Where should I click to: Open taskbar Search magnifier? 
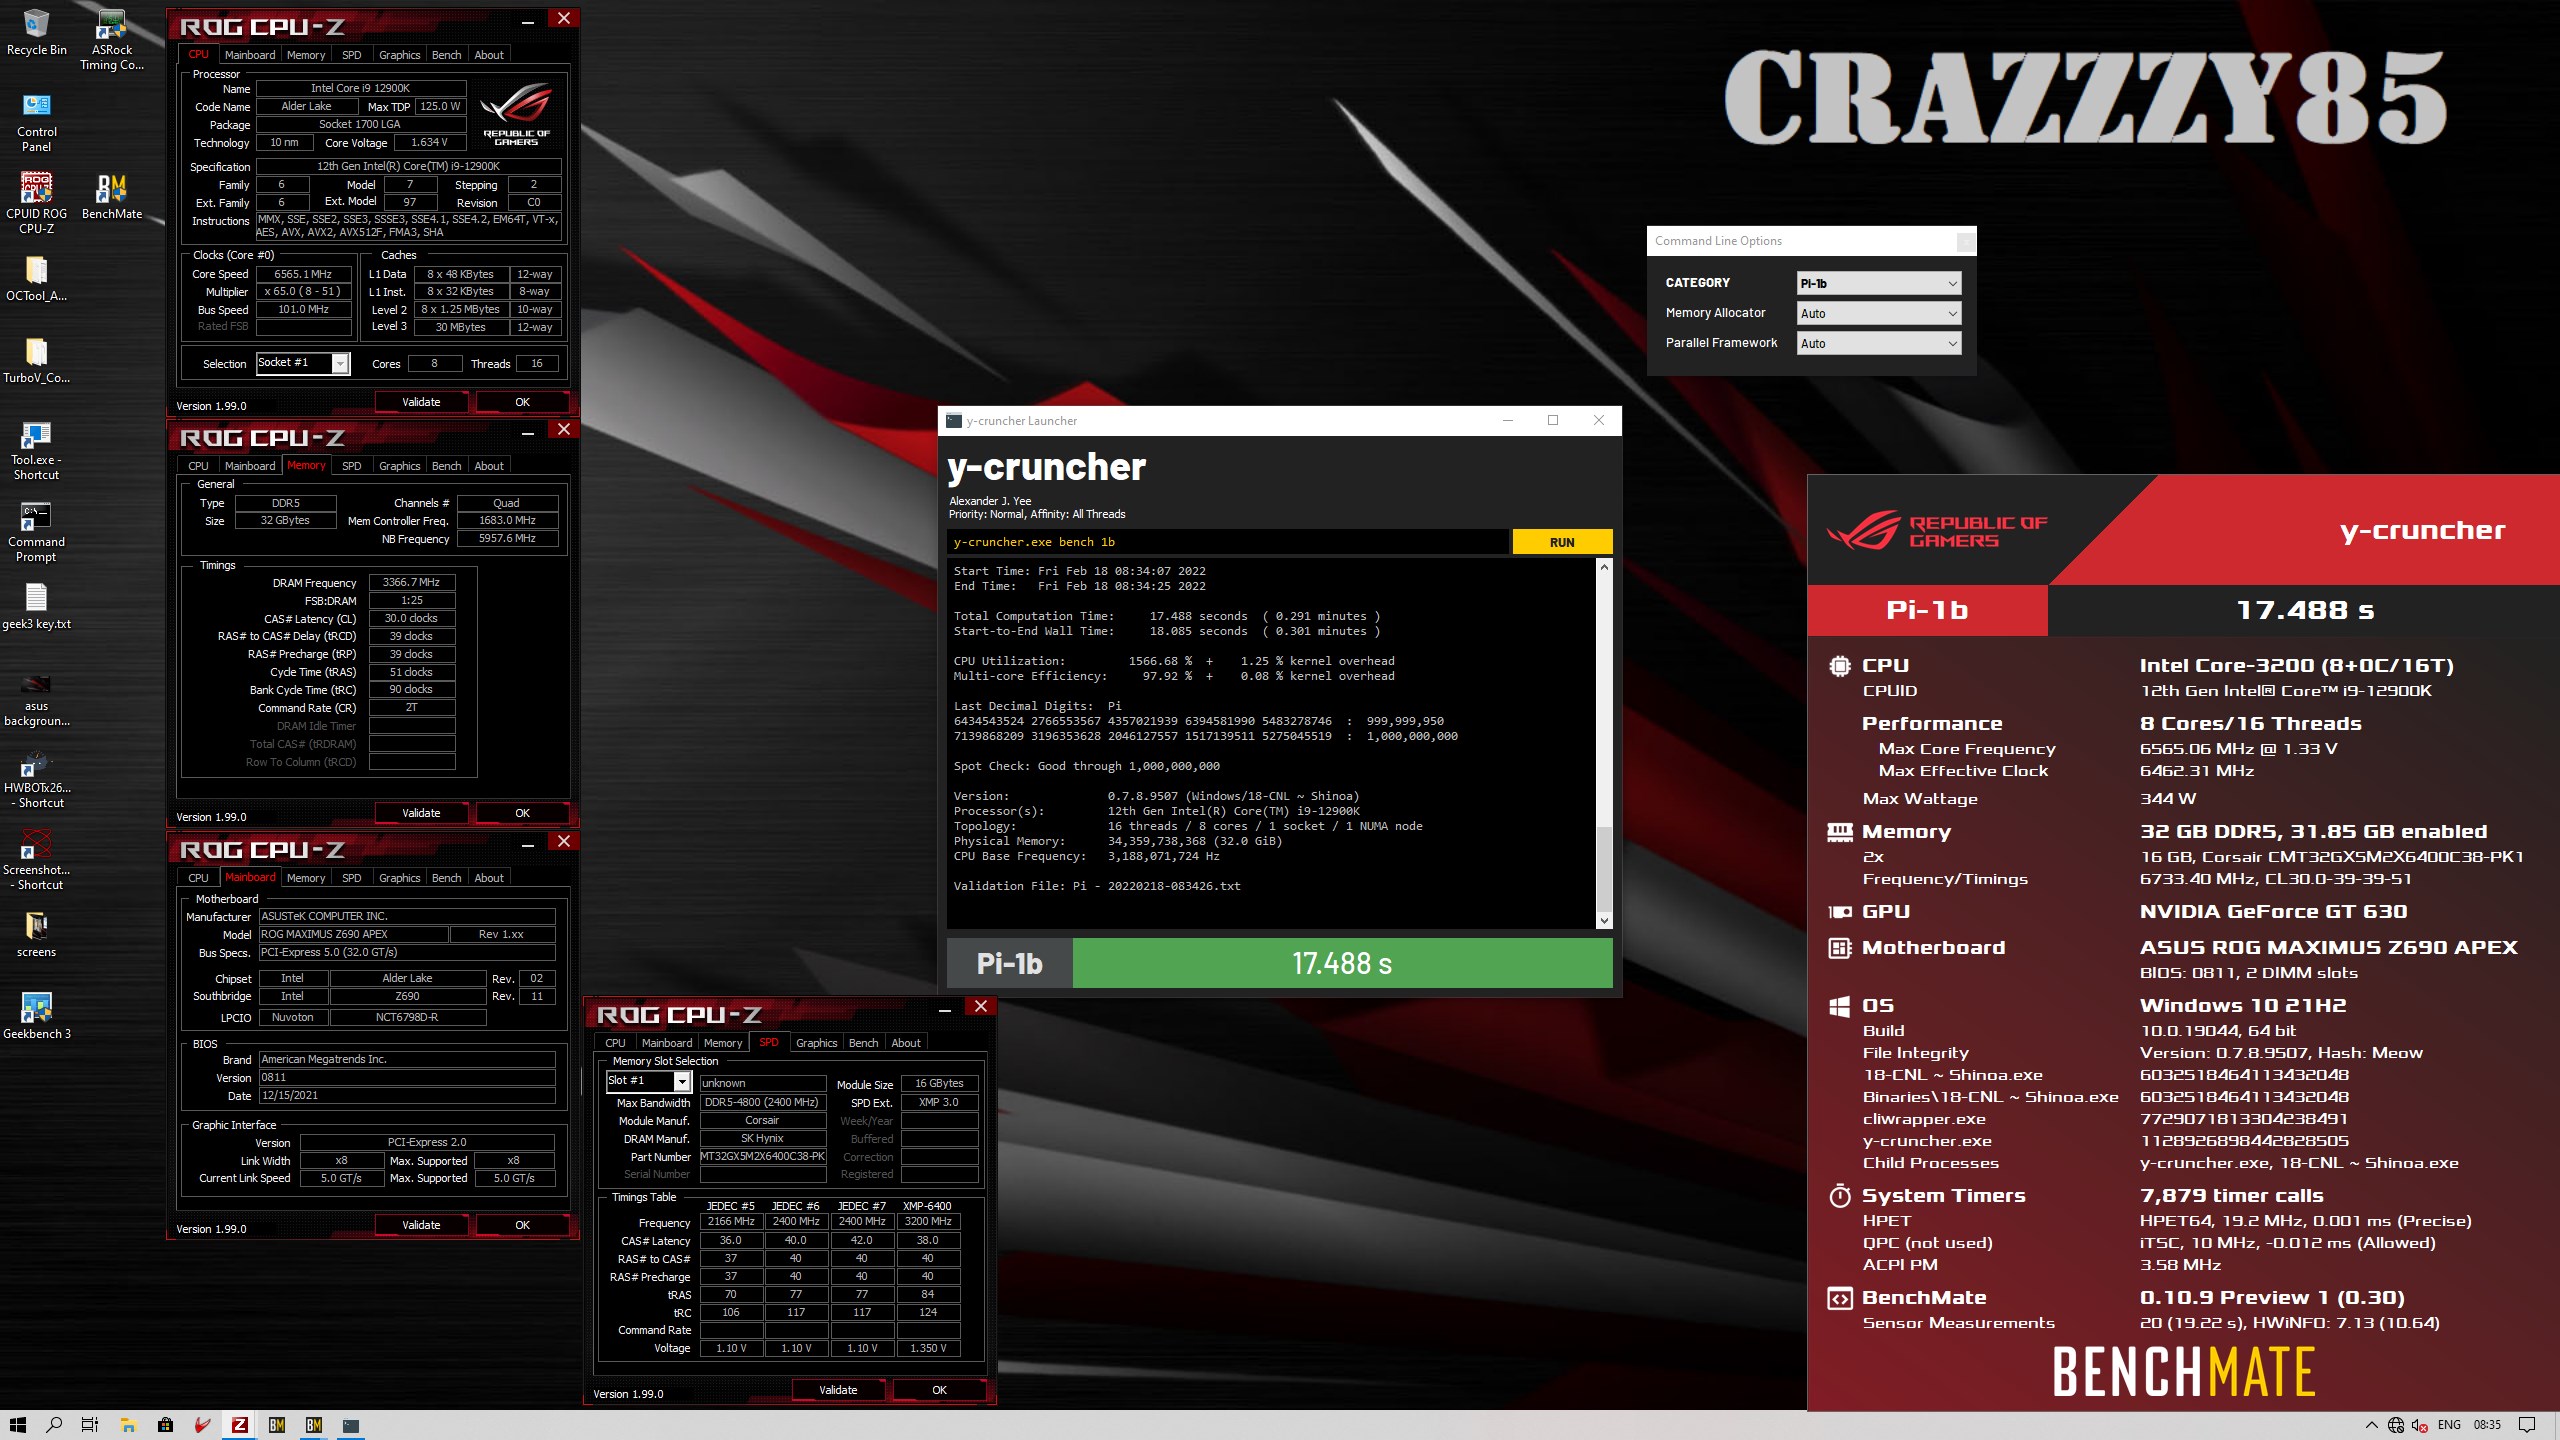click(x=54, y=1425)
